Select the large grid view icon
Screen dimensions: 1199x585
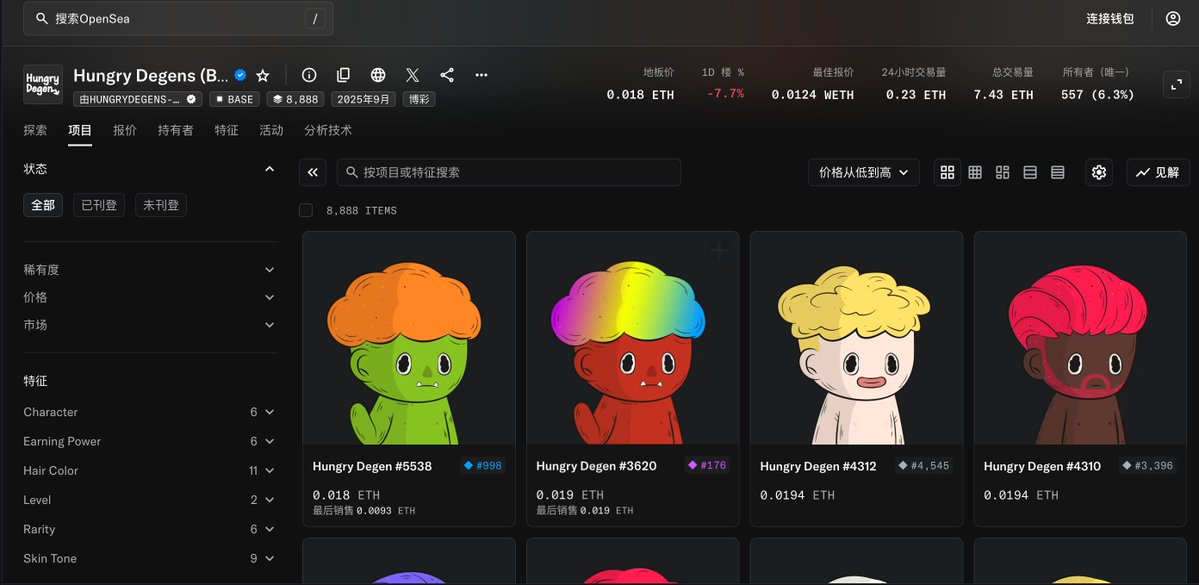pos(947,172)
